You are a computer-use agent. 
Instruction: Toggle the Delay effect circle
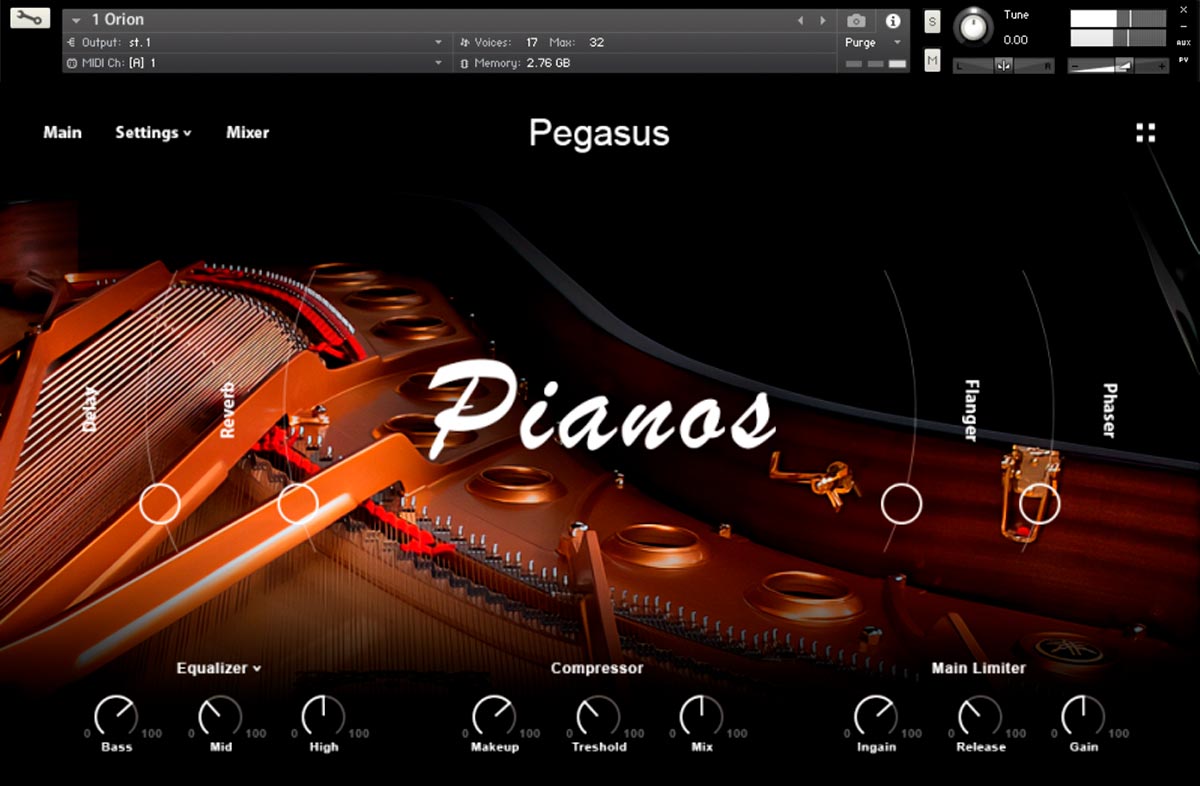tap(160, 504)
